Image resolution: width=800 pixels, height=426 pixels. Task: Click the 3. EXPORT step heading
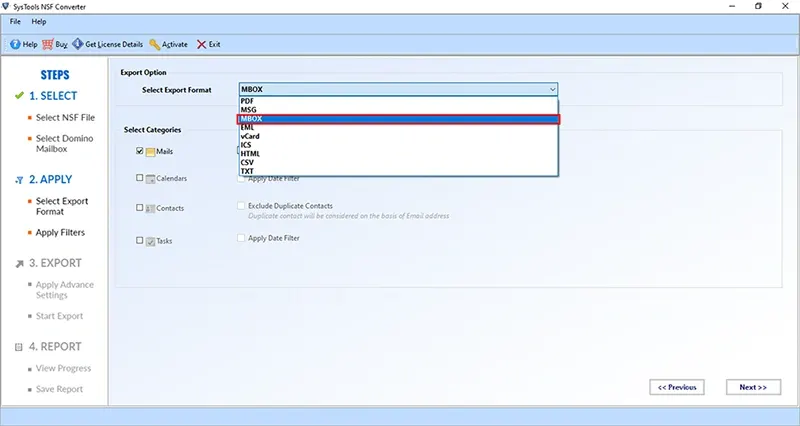(x=55, y=263)
